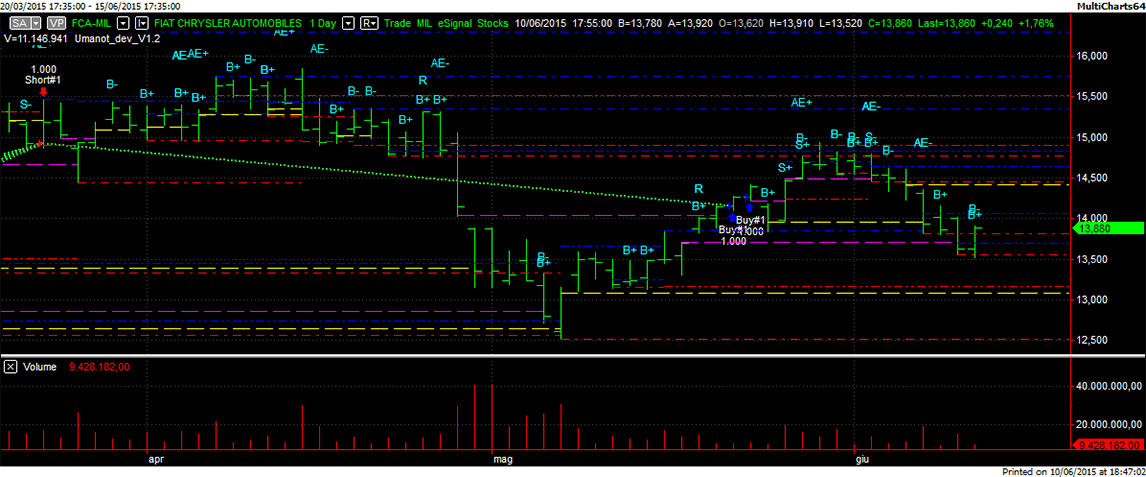The width and height of the screenshot is (1146, 477).
Task: Expand the 1 Day resolution dropdown
Action: pos(347,21)
